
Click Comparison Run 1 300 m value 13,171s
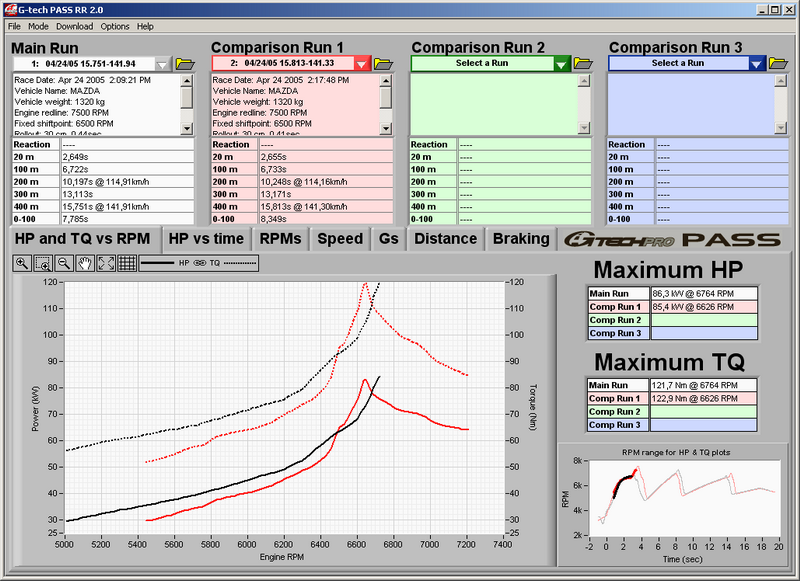[326, 194]
